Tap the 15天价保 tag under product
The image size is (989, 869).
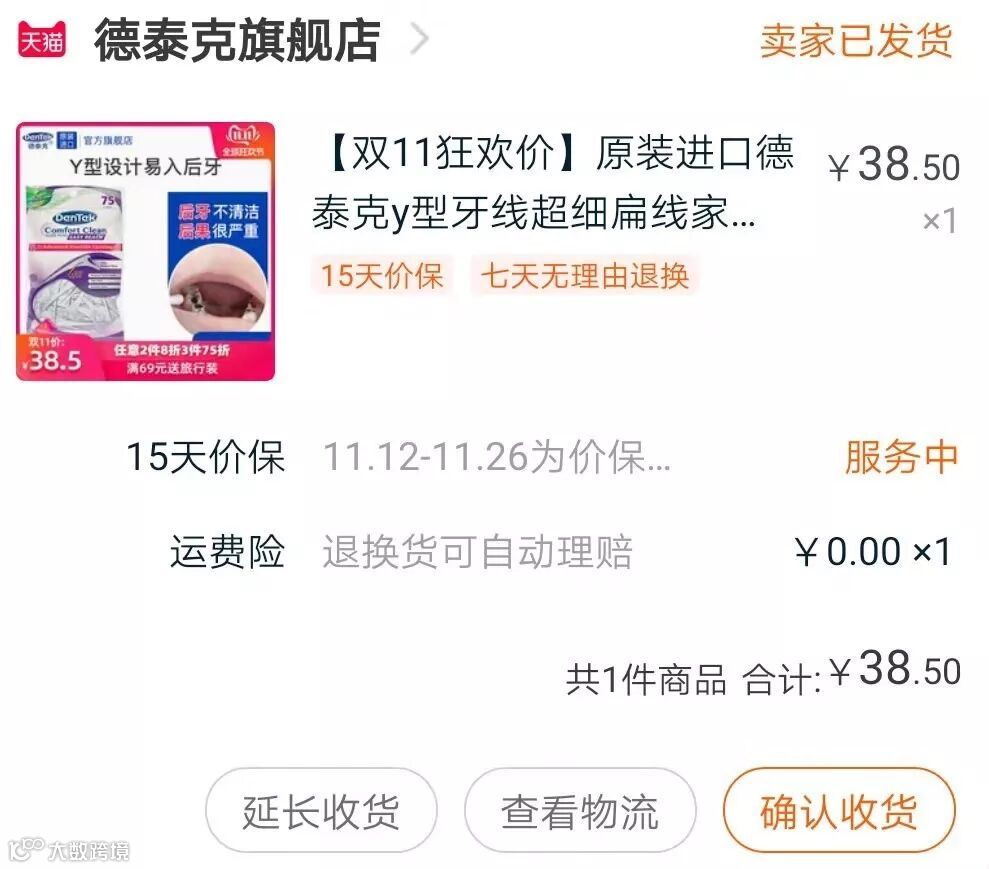click(382, 276)
